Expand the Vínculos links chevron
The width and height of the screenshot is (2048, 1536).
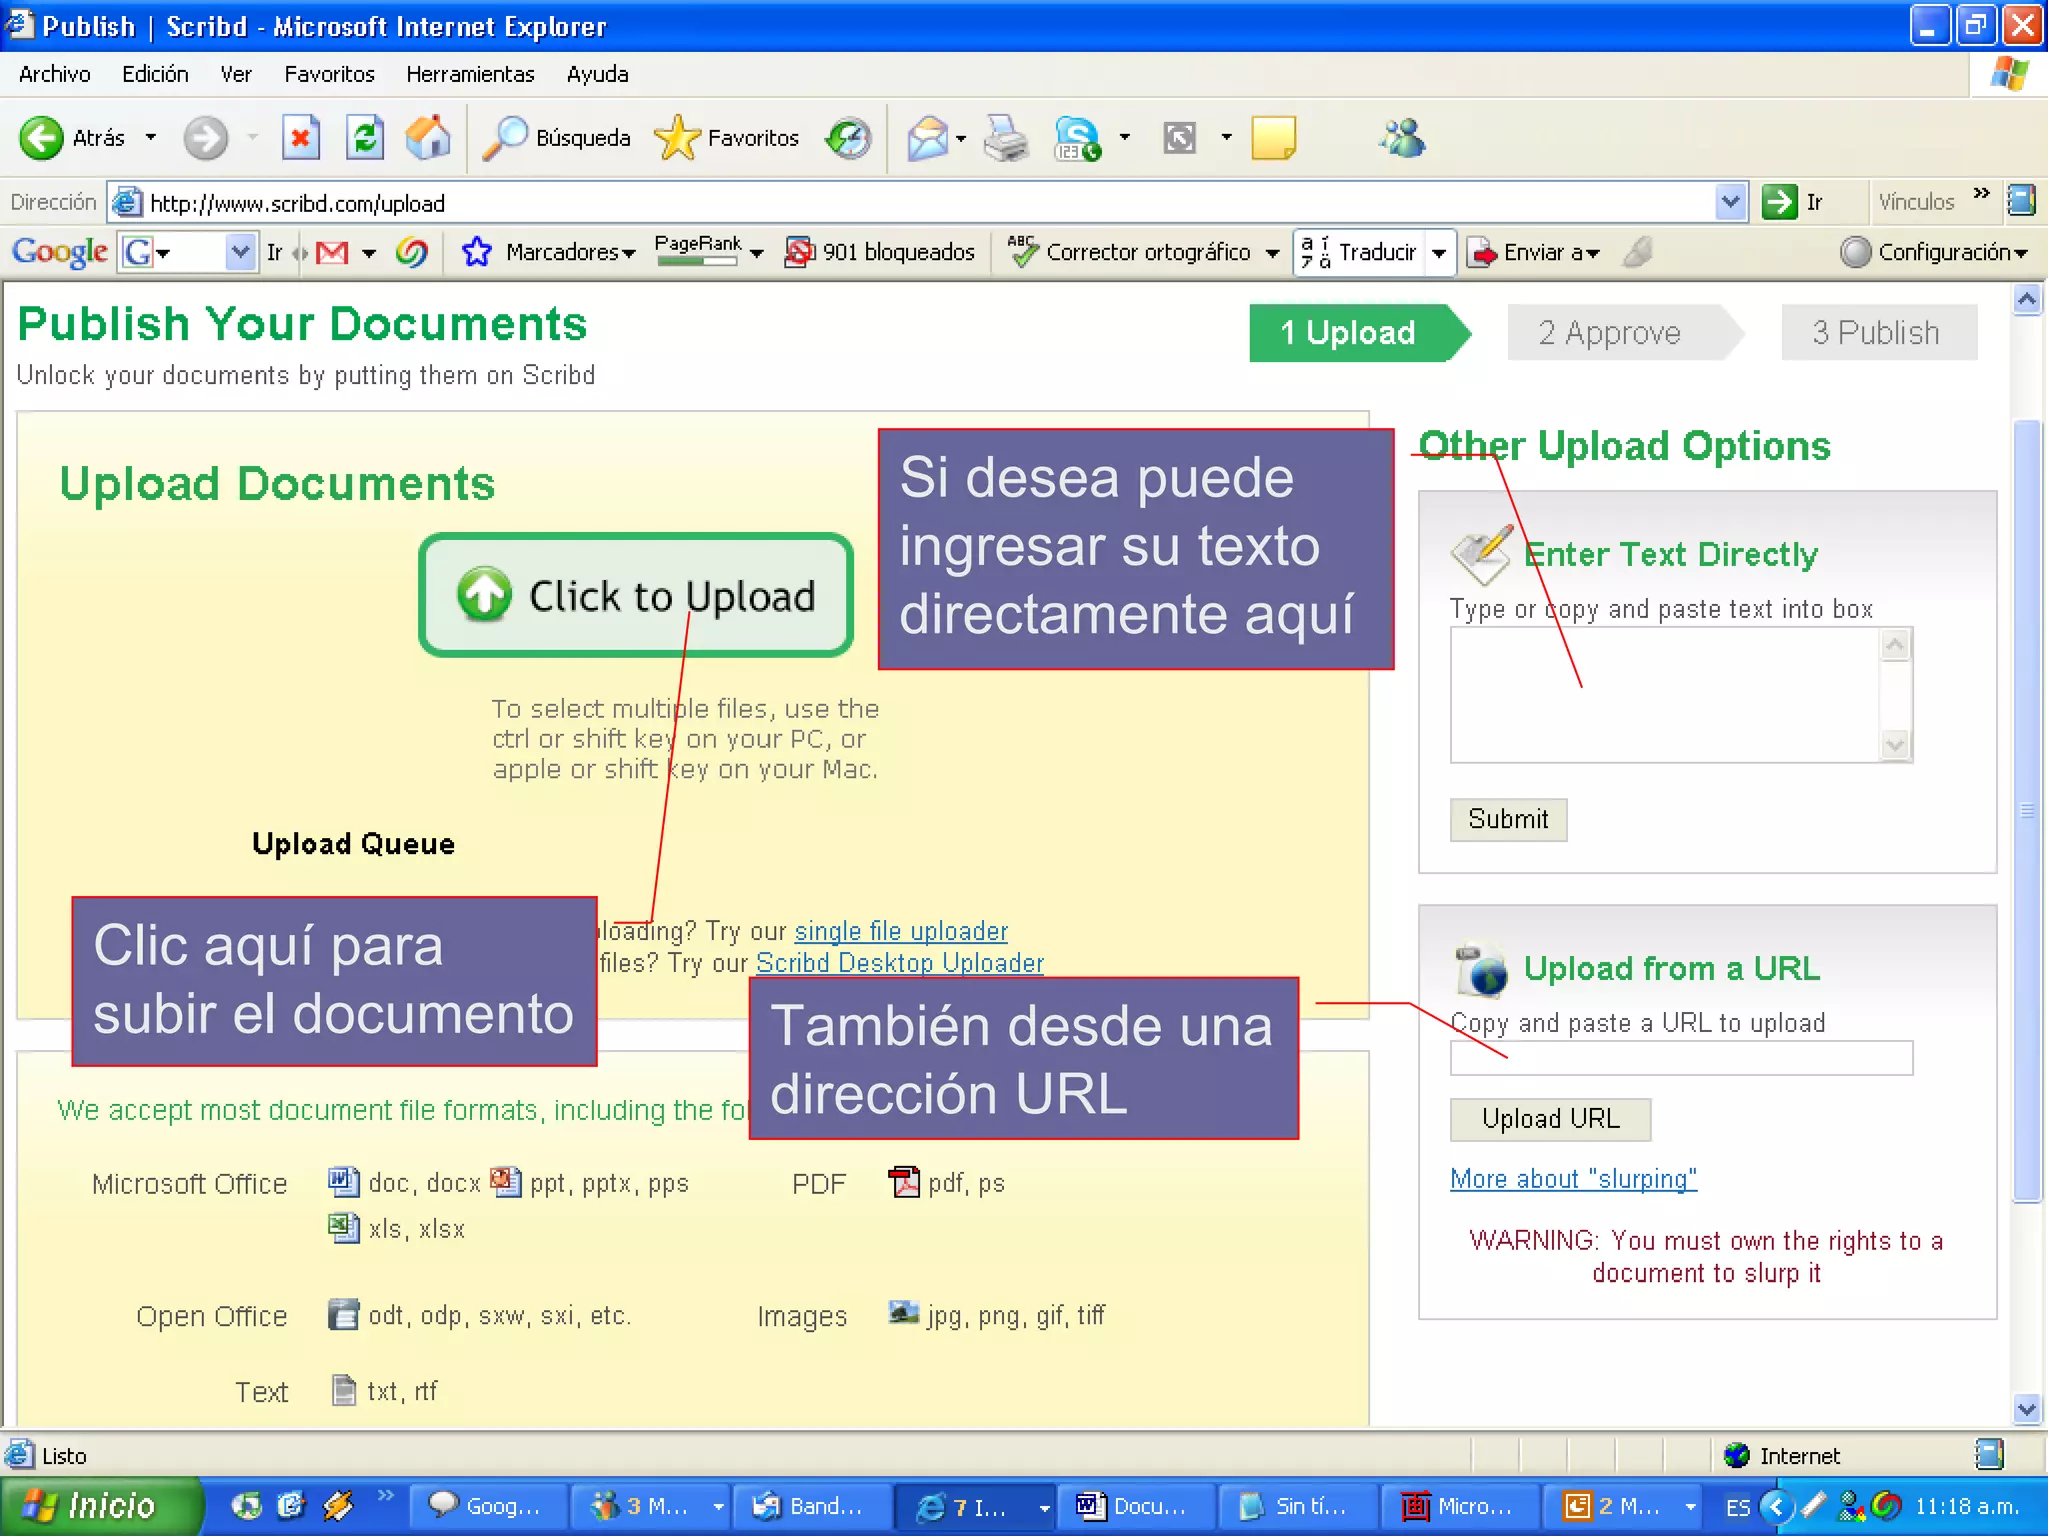pos(1981,194)
